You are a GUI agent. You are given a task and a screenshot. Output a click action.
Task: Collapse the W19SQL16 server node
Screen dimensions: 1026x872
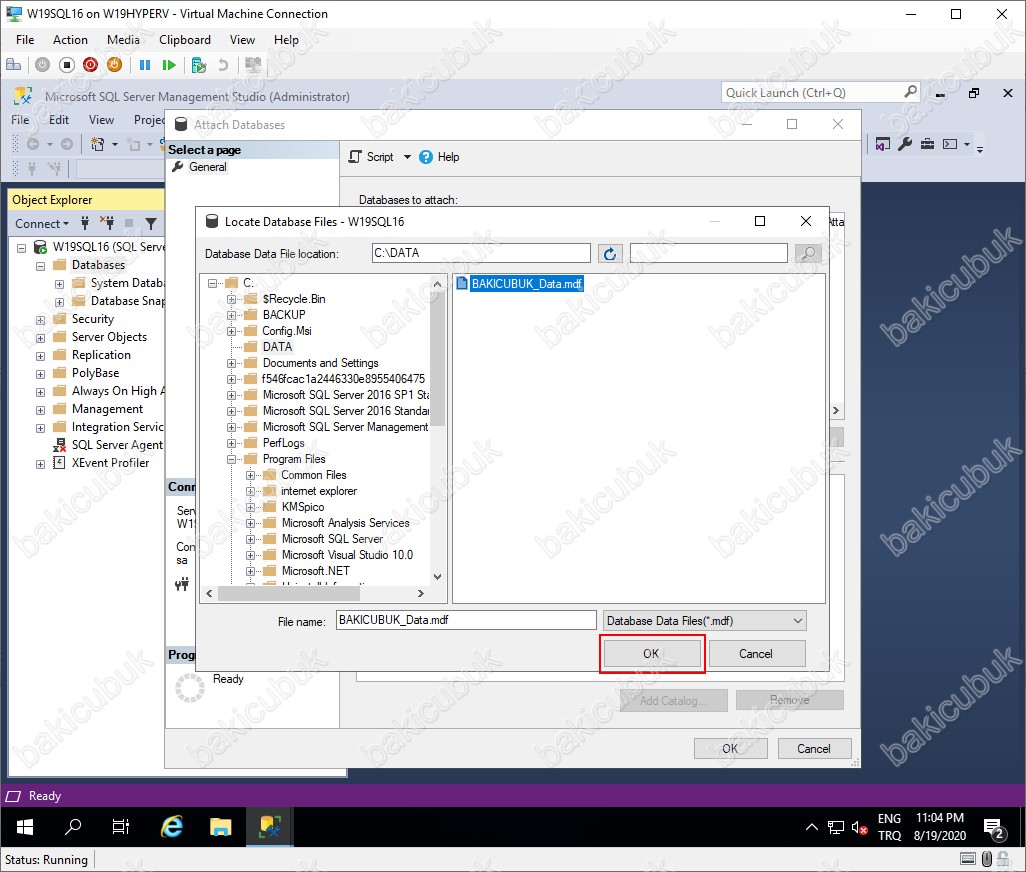pyautogui.click(x=22, y=248)
